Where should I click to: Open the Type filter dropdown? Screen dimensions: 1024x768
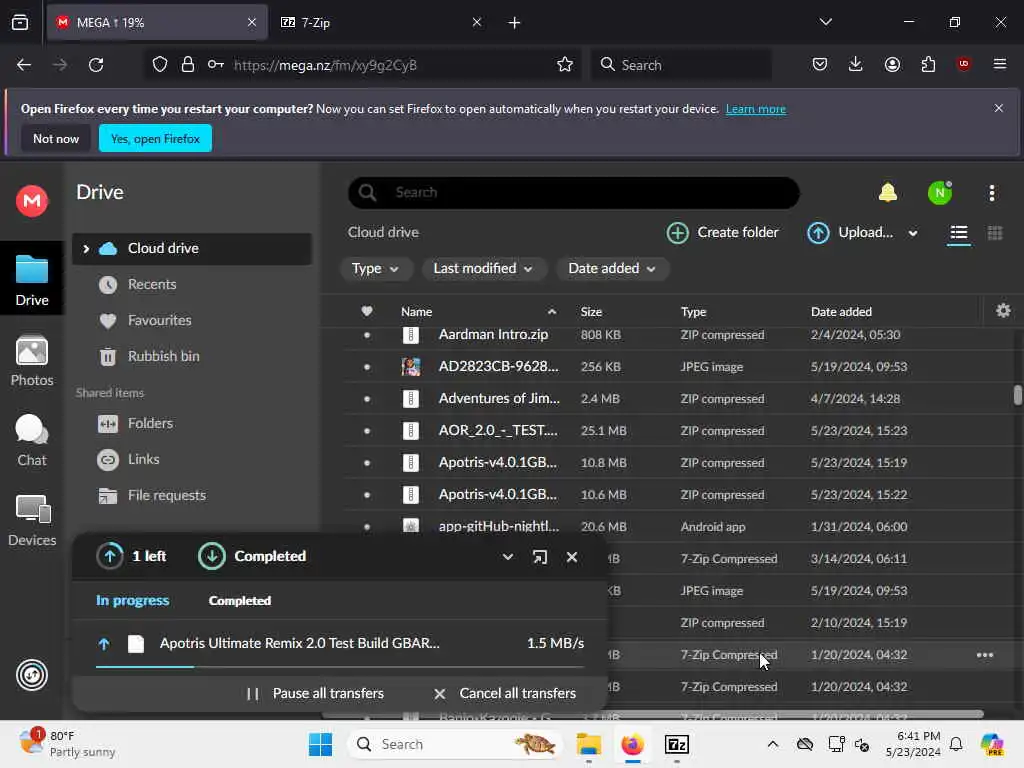point(376,268)
